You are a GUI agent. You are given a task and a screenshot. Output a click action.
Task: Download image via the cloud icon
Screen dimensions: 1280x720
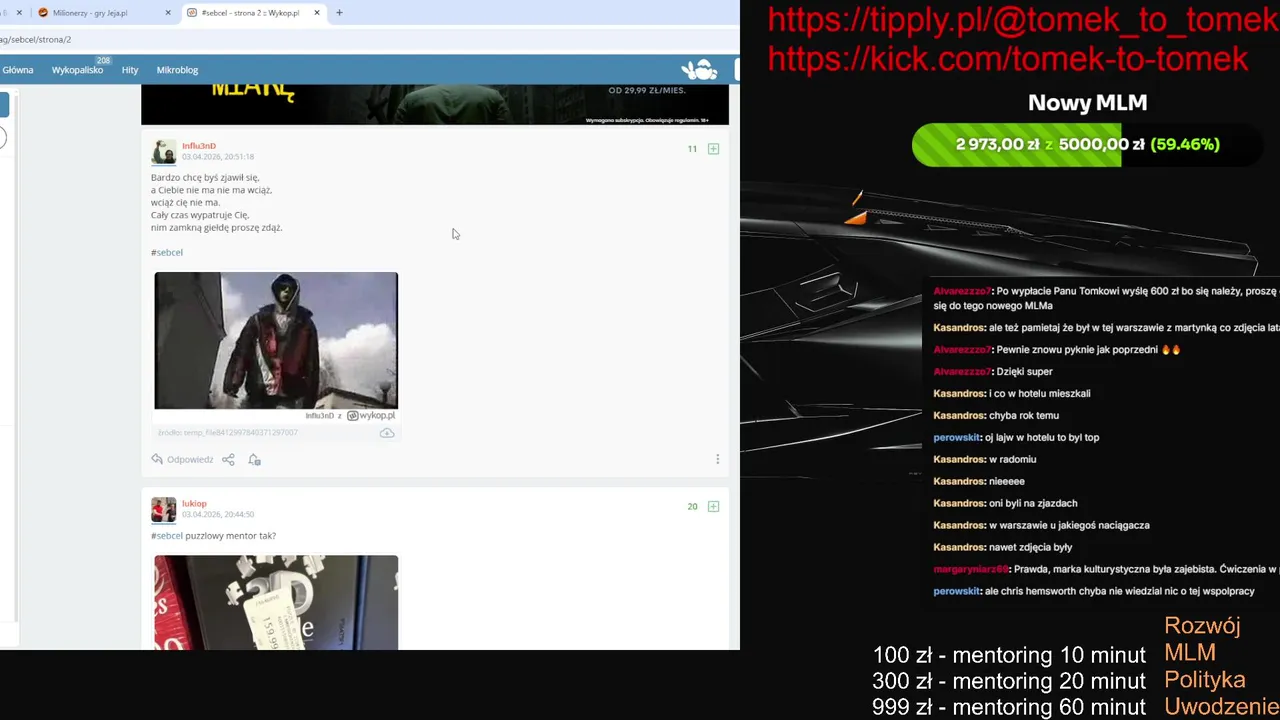tap(387, 433)
